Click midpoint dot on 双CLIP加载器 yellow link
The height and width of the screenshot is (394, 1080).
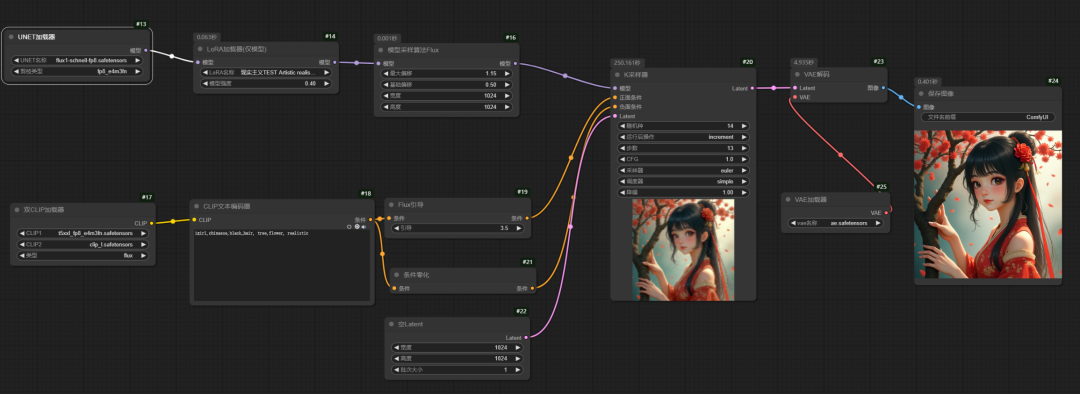pos(173,221)
